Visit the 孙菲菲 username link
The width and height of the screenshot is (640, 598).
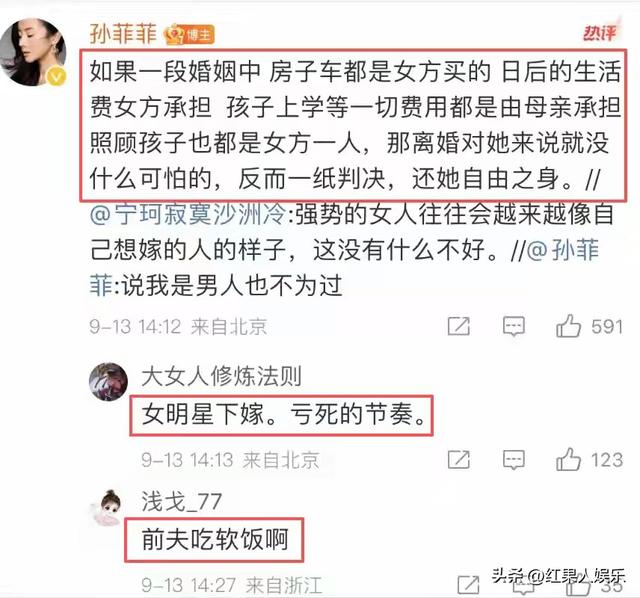123,33
